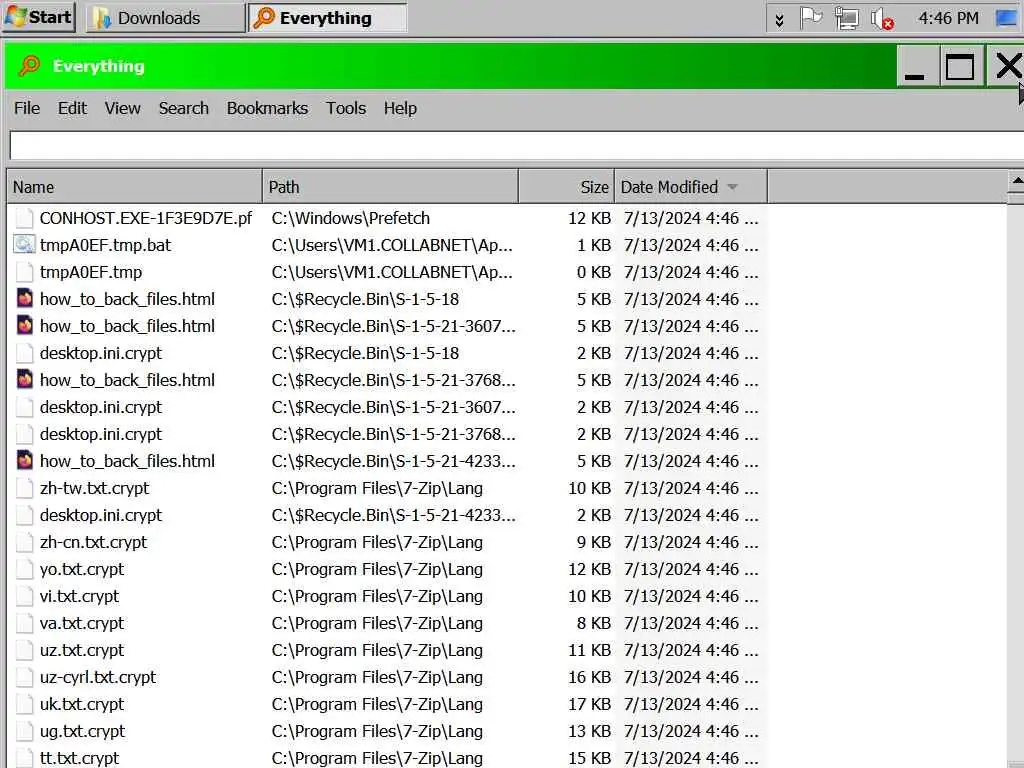Click the scrollbar up arrow

tap(1016, 181)
